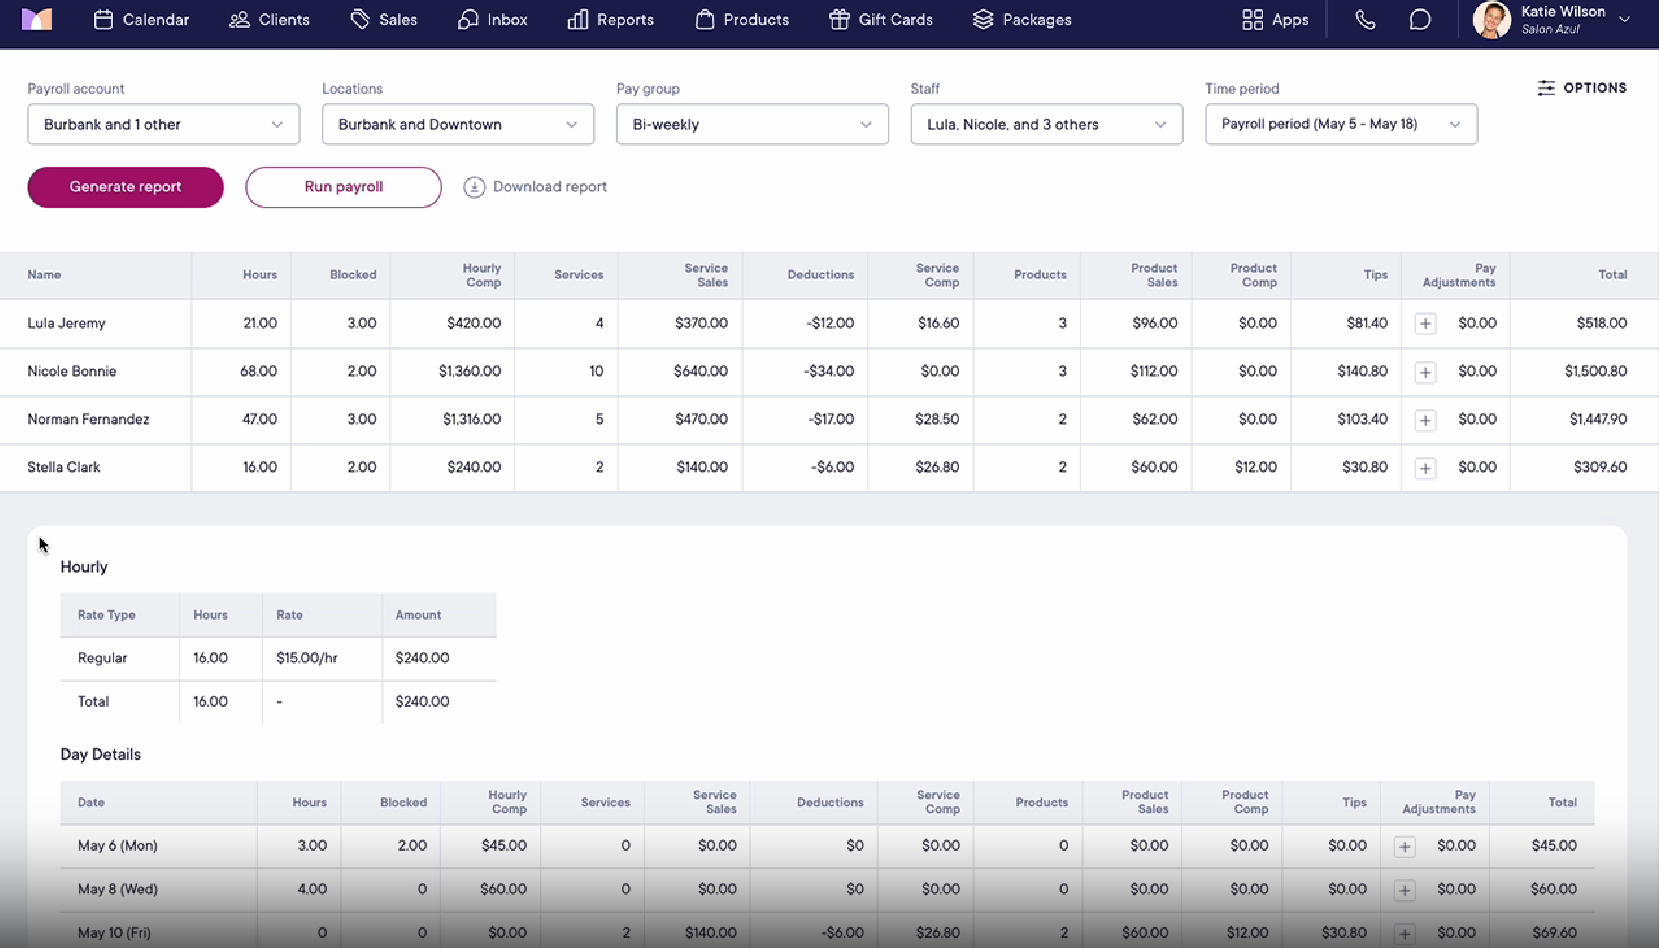
Task: Select the Time period dropdown
Action: [x=1340, y=125]
